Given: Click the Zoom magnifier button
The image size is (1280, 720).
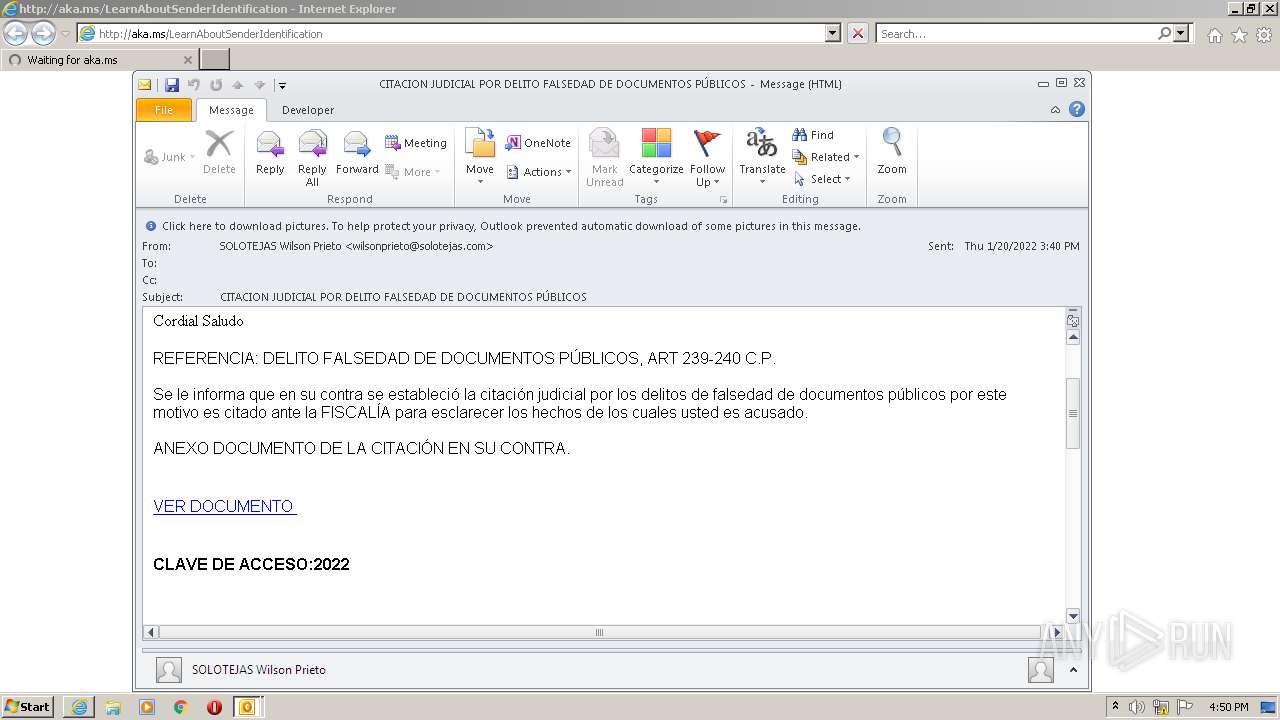Looking at the screenshot, I should pyautogui.click(x=892, y=153).
